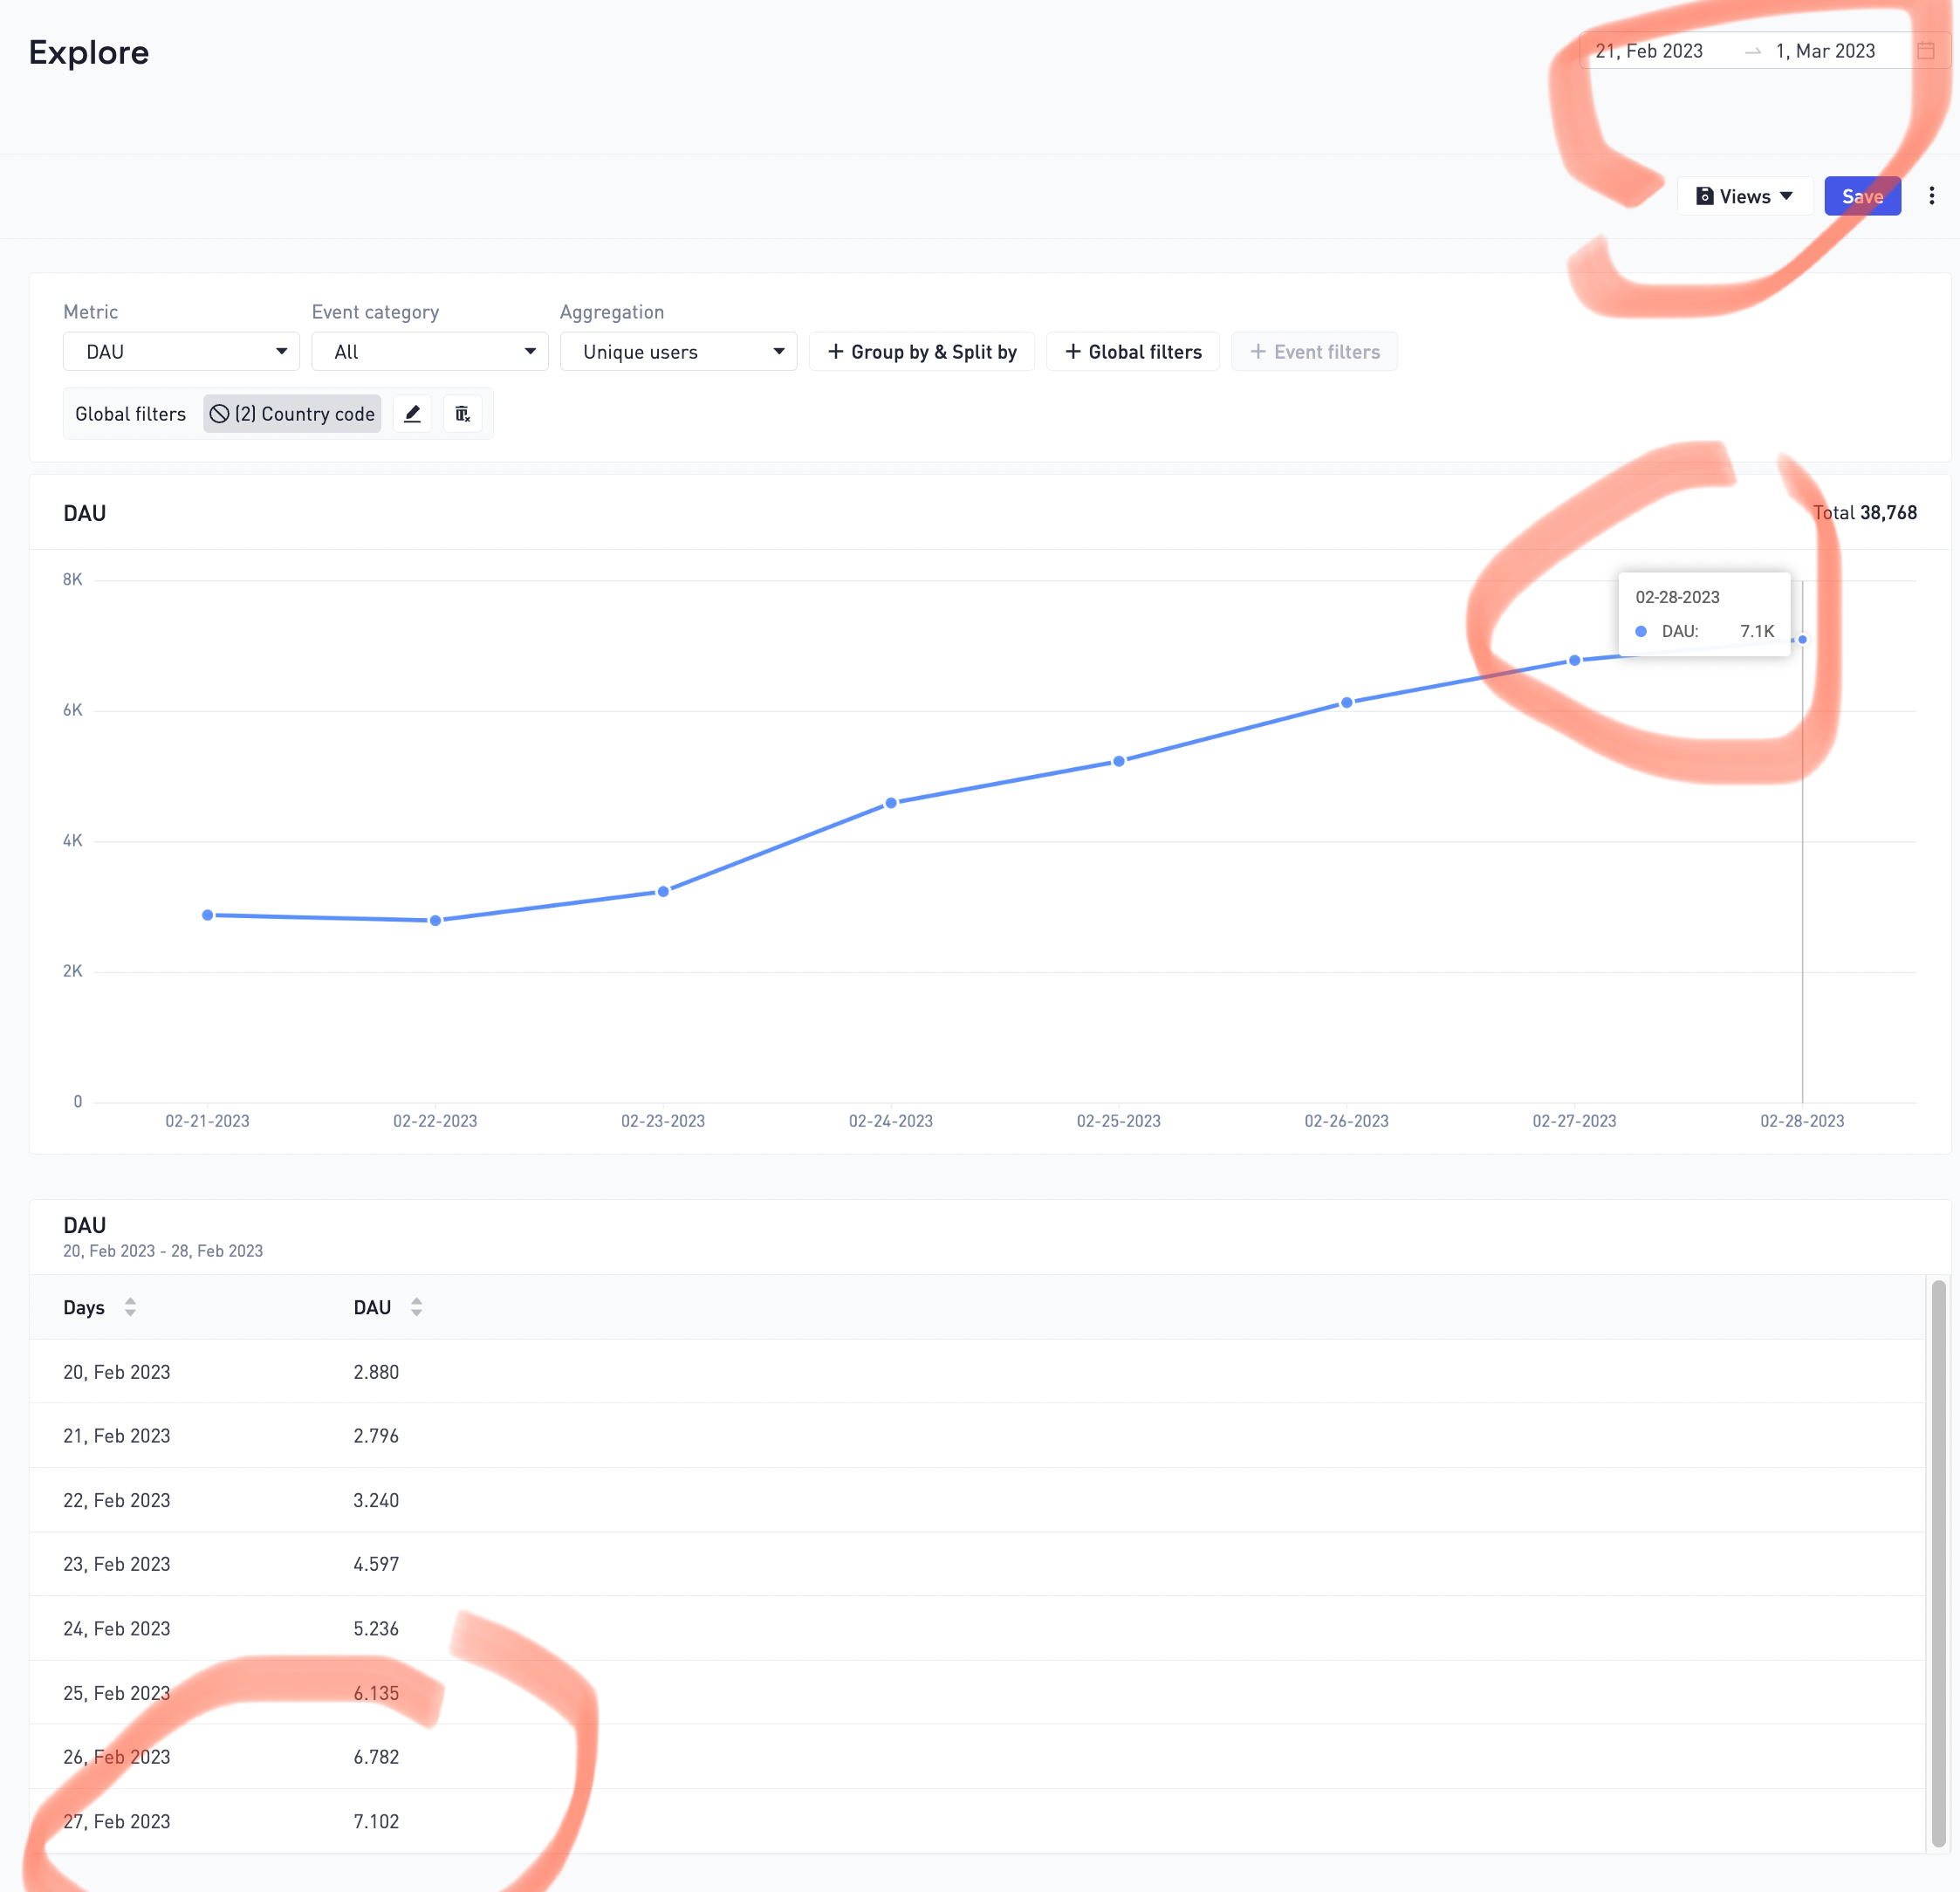1960x1892 pixels.
Task: Click the 02-21-2023 data point on chart
Action: pos(207,915)
